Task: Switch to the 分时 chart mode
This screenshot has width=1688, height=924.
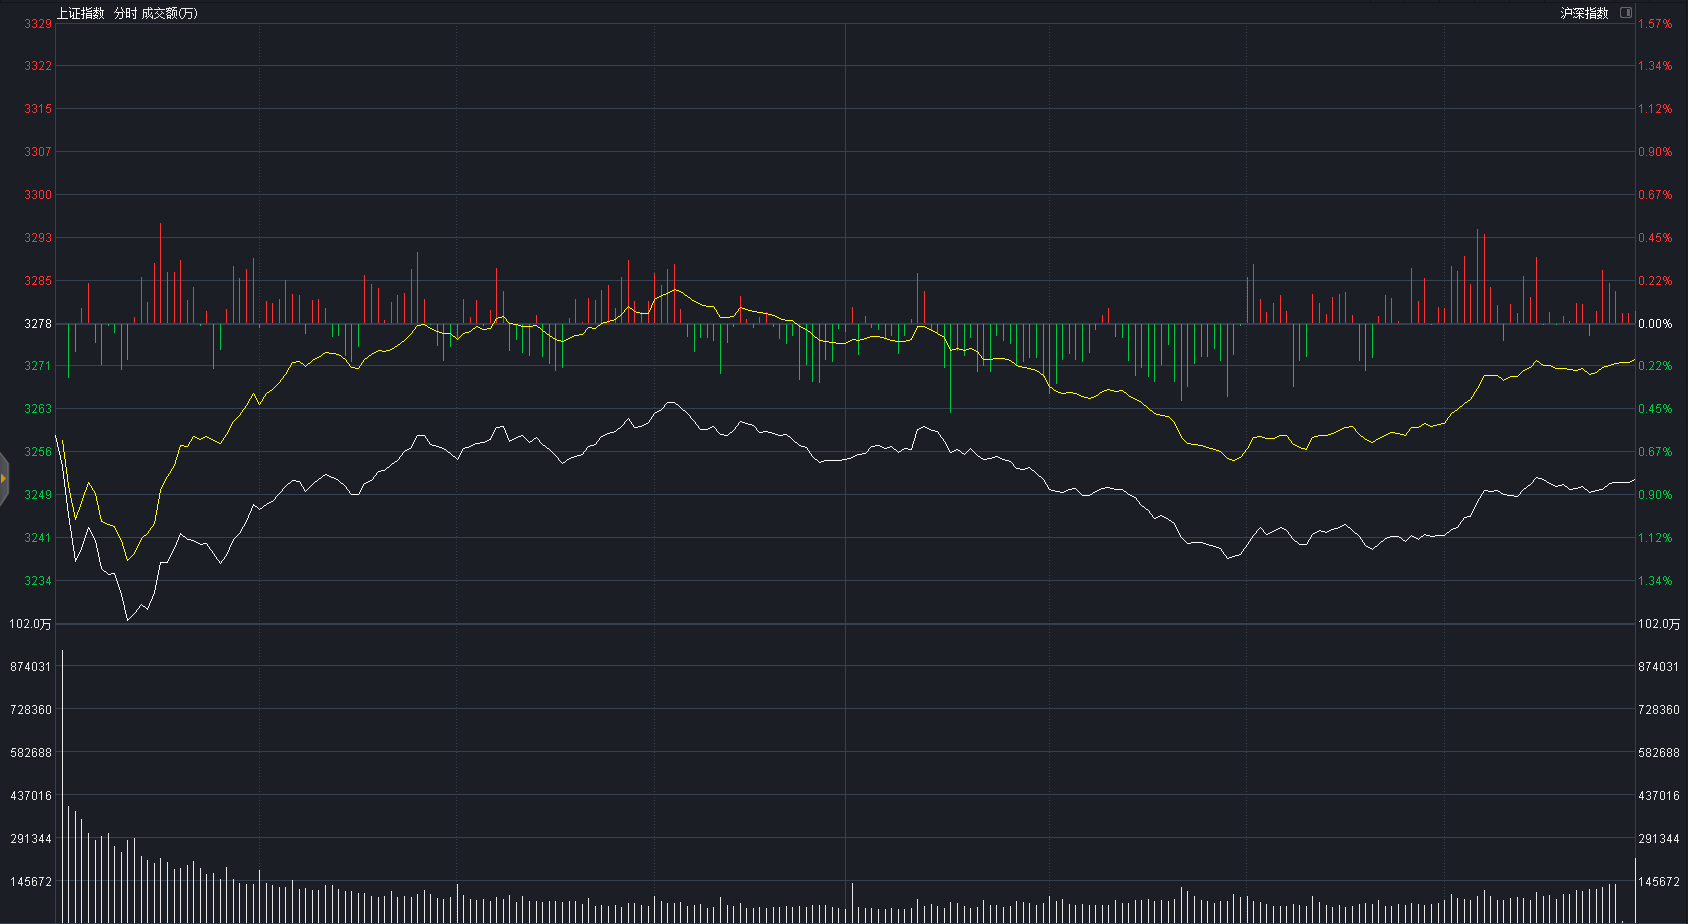Action: (125, 13)
